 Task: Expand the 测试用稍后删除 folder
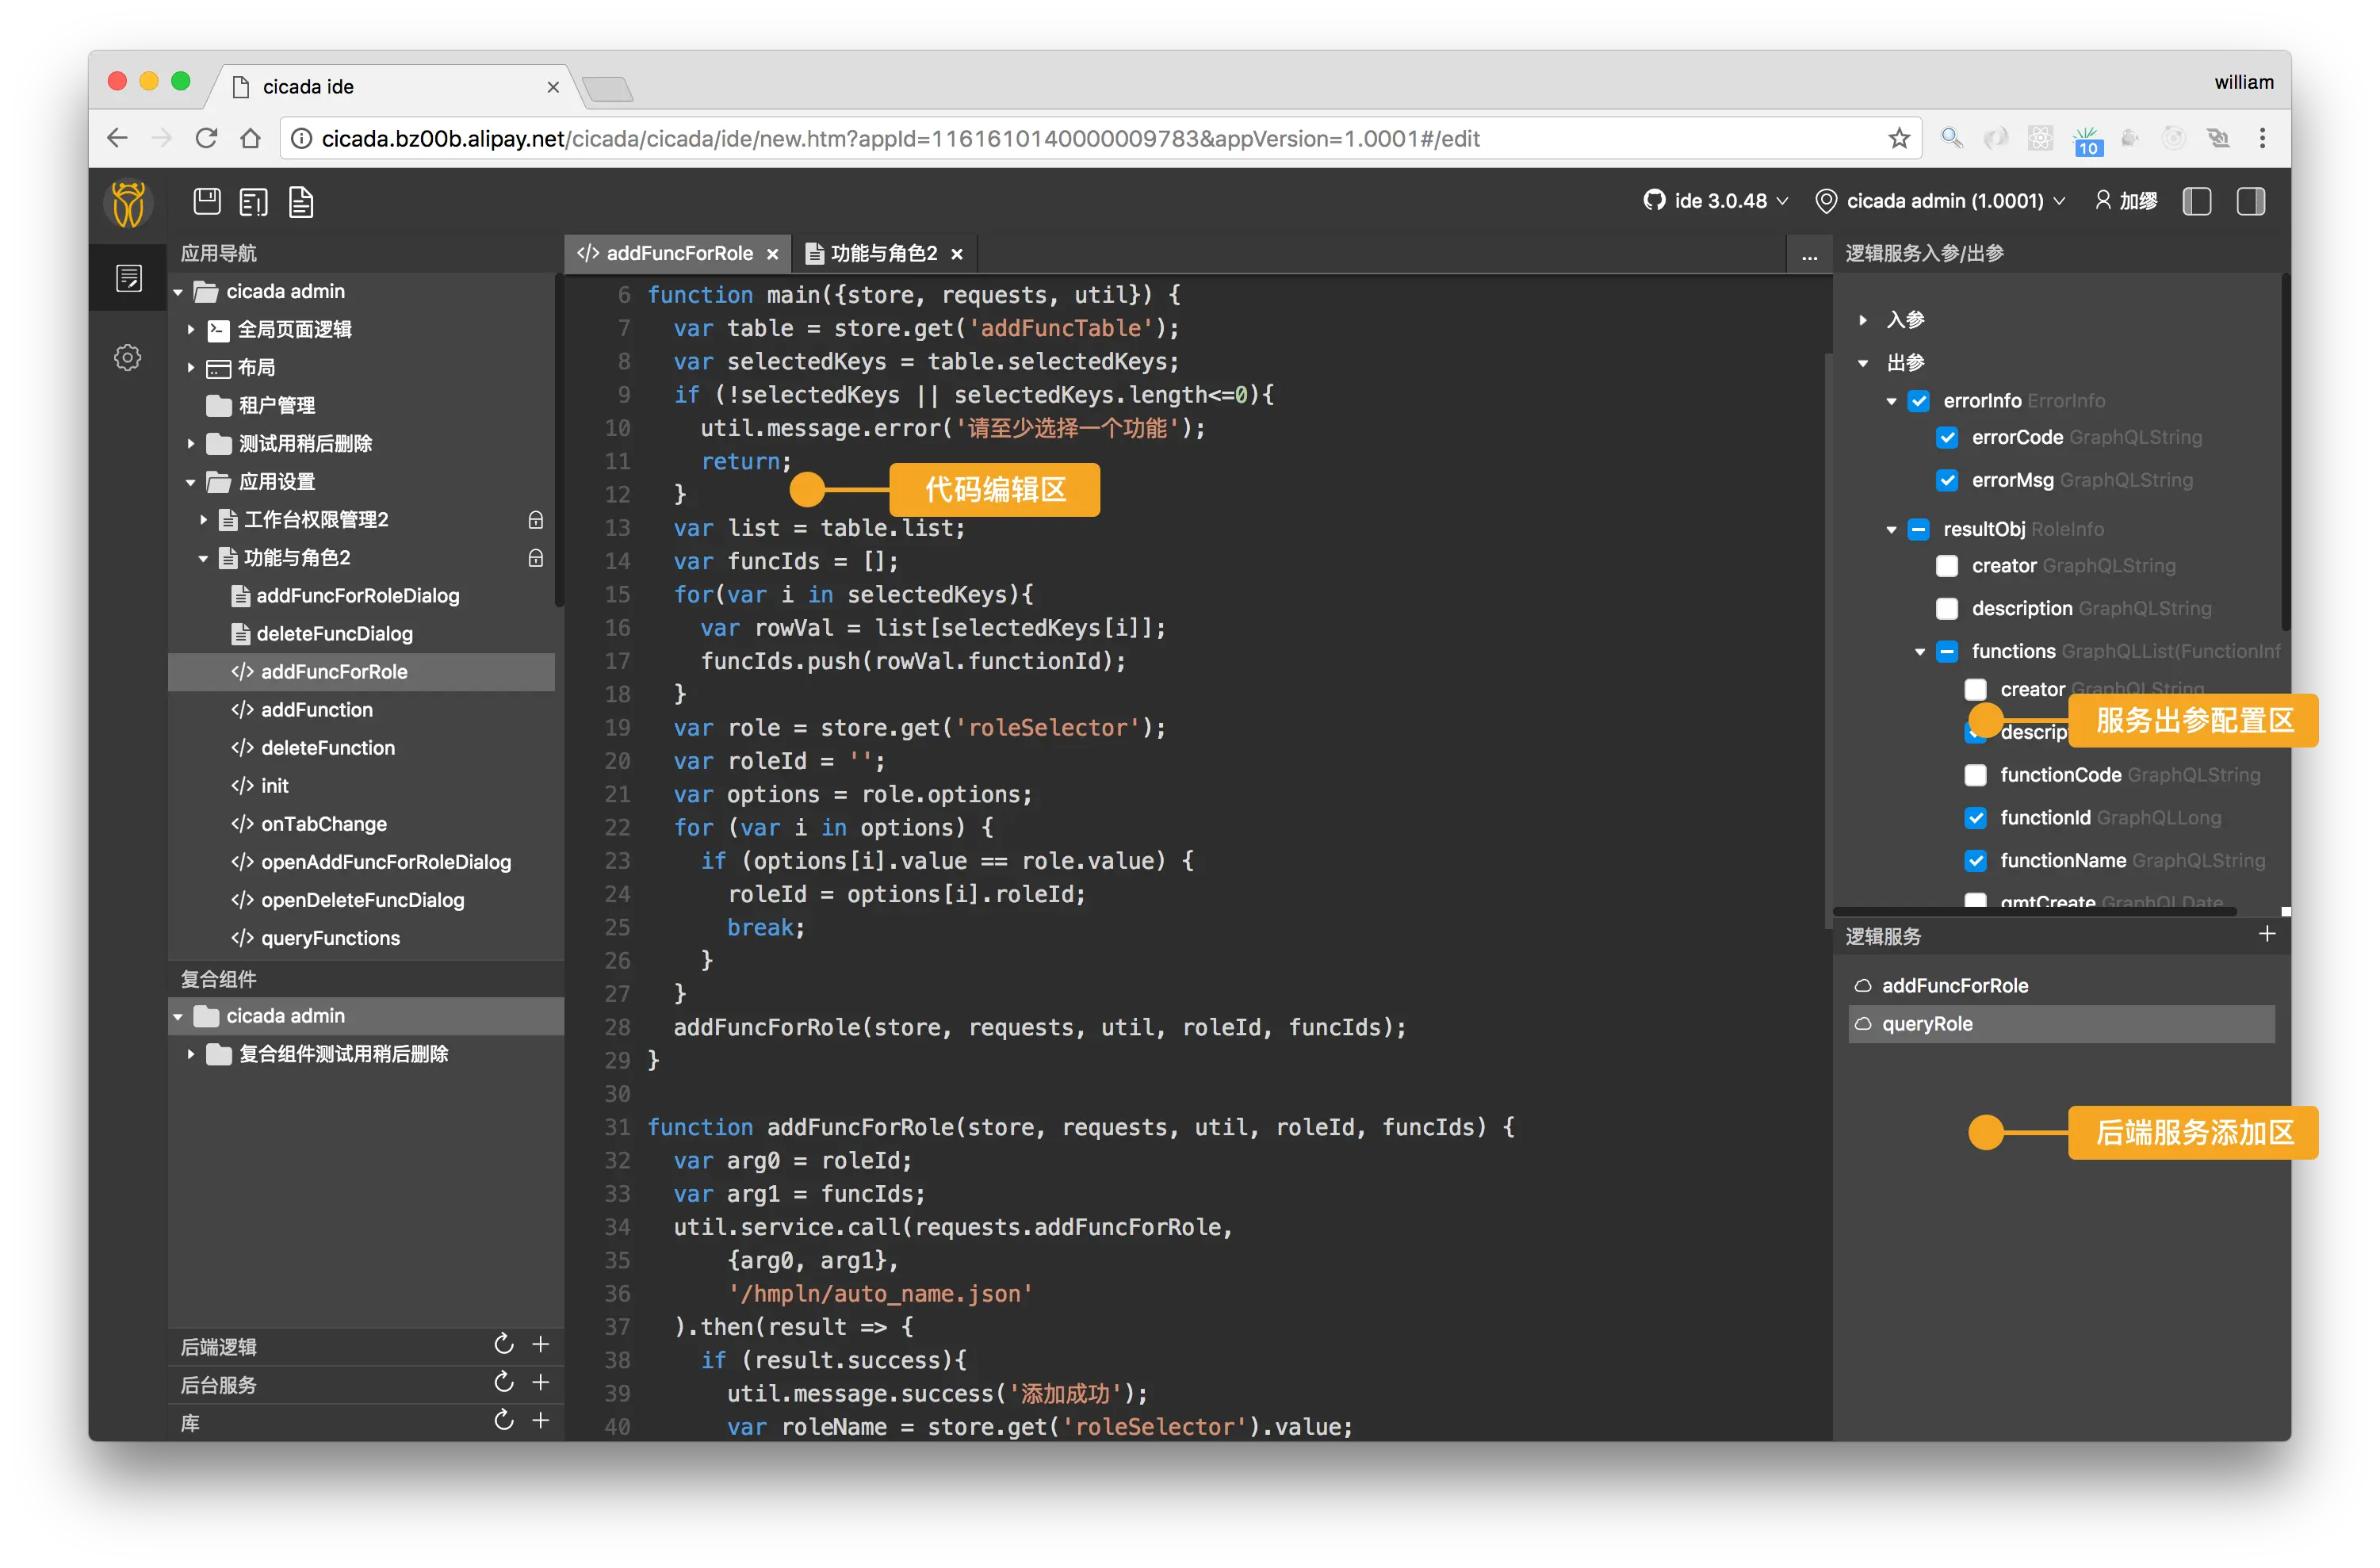click(x=191, y=443)
